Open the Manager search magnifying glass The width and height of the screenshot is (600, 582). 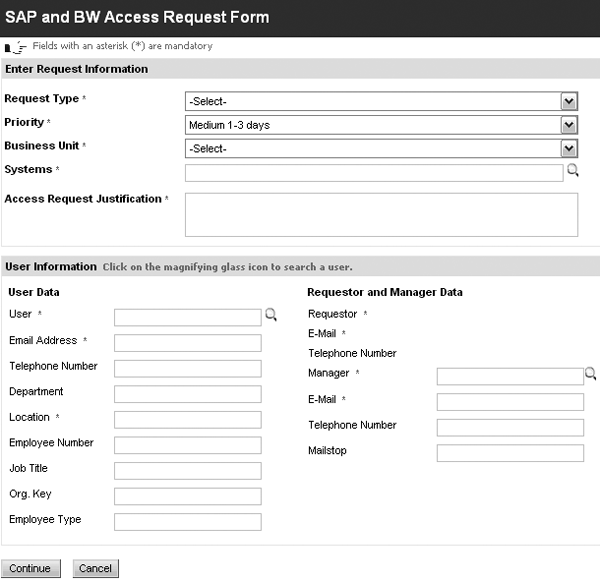click(590, 374)
